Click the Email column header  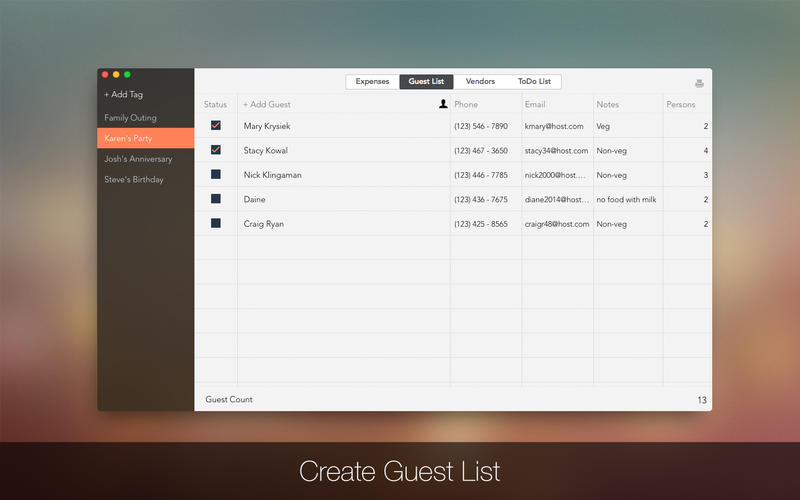[x=535, y=104]
